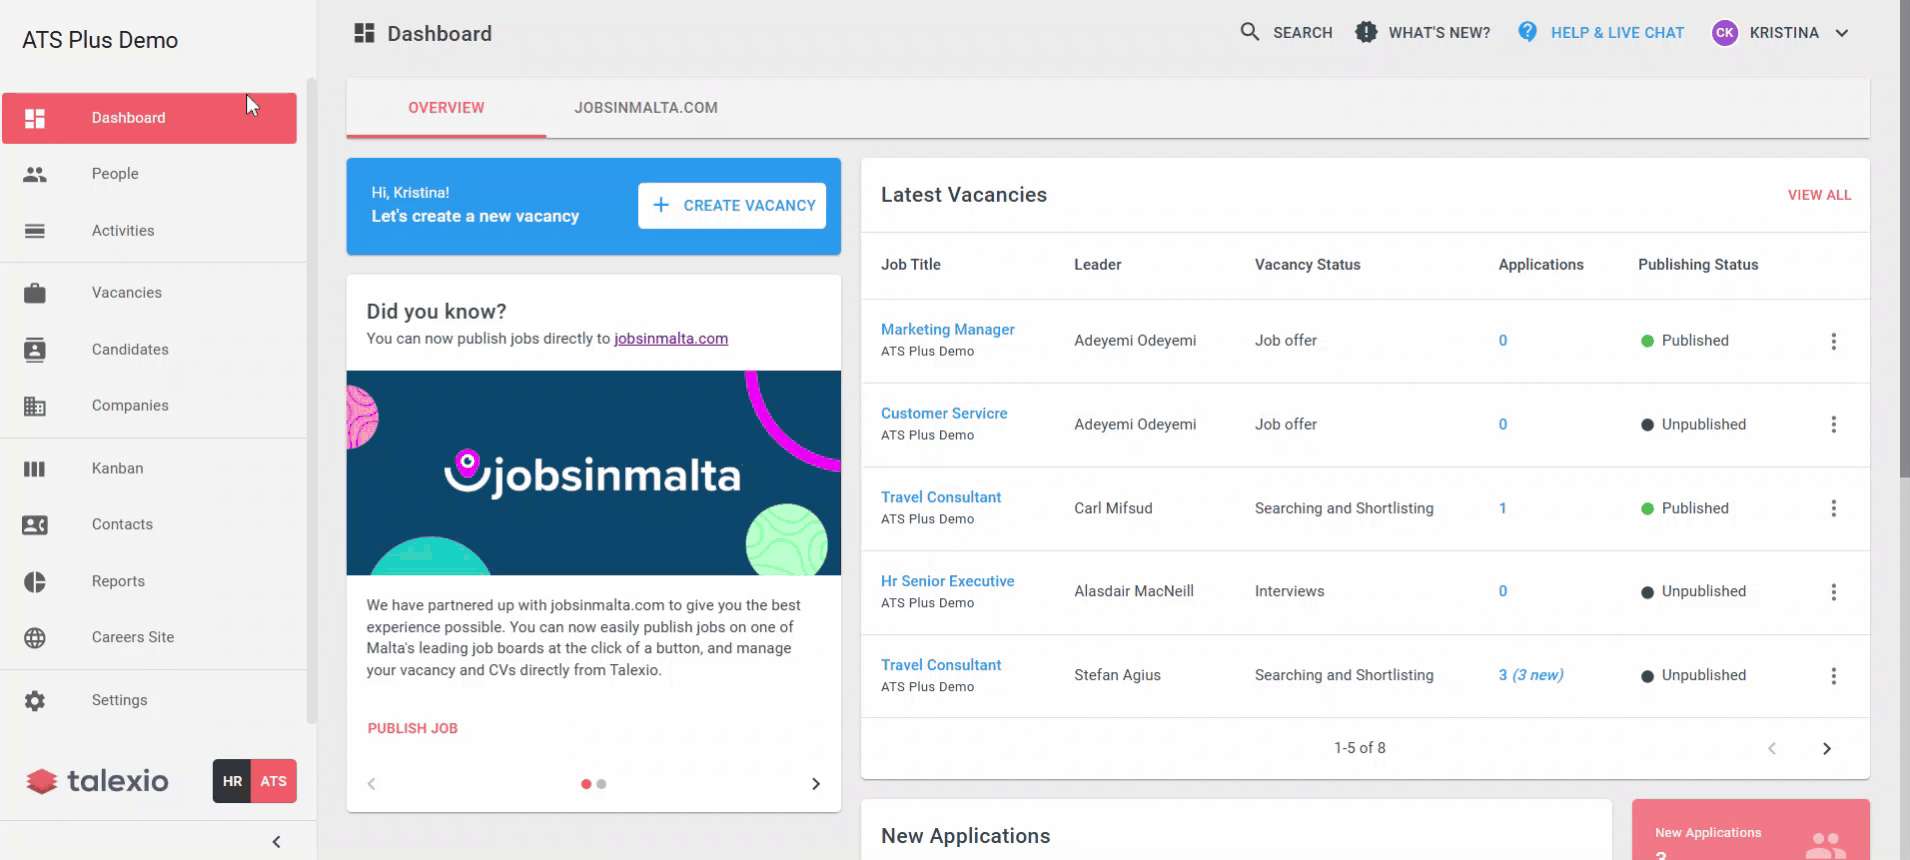Open the Hr Senior Executive vacancy
The image size is (1910, 860).
coord(947,582)
